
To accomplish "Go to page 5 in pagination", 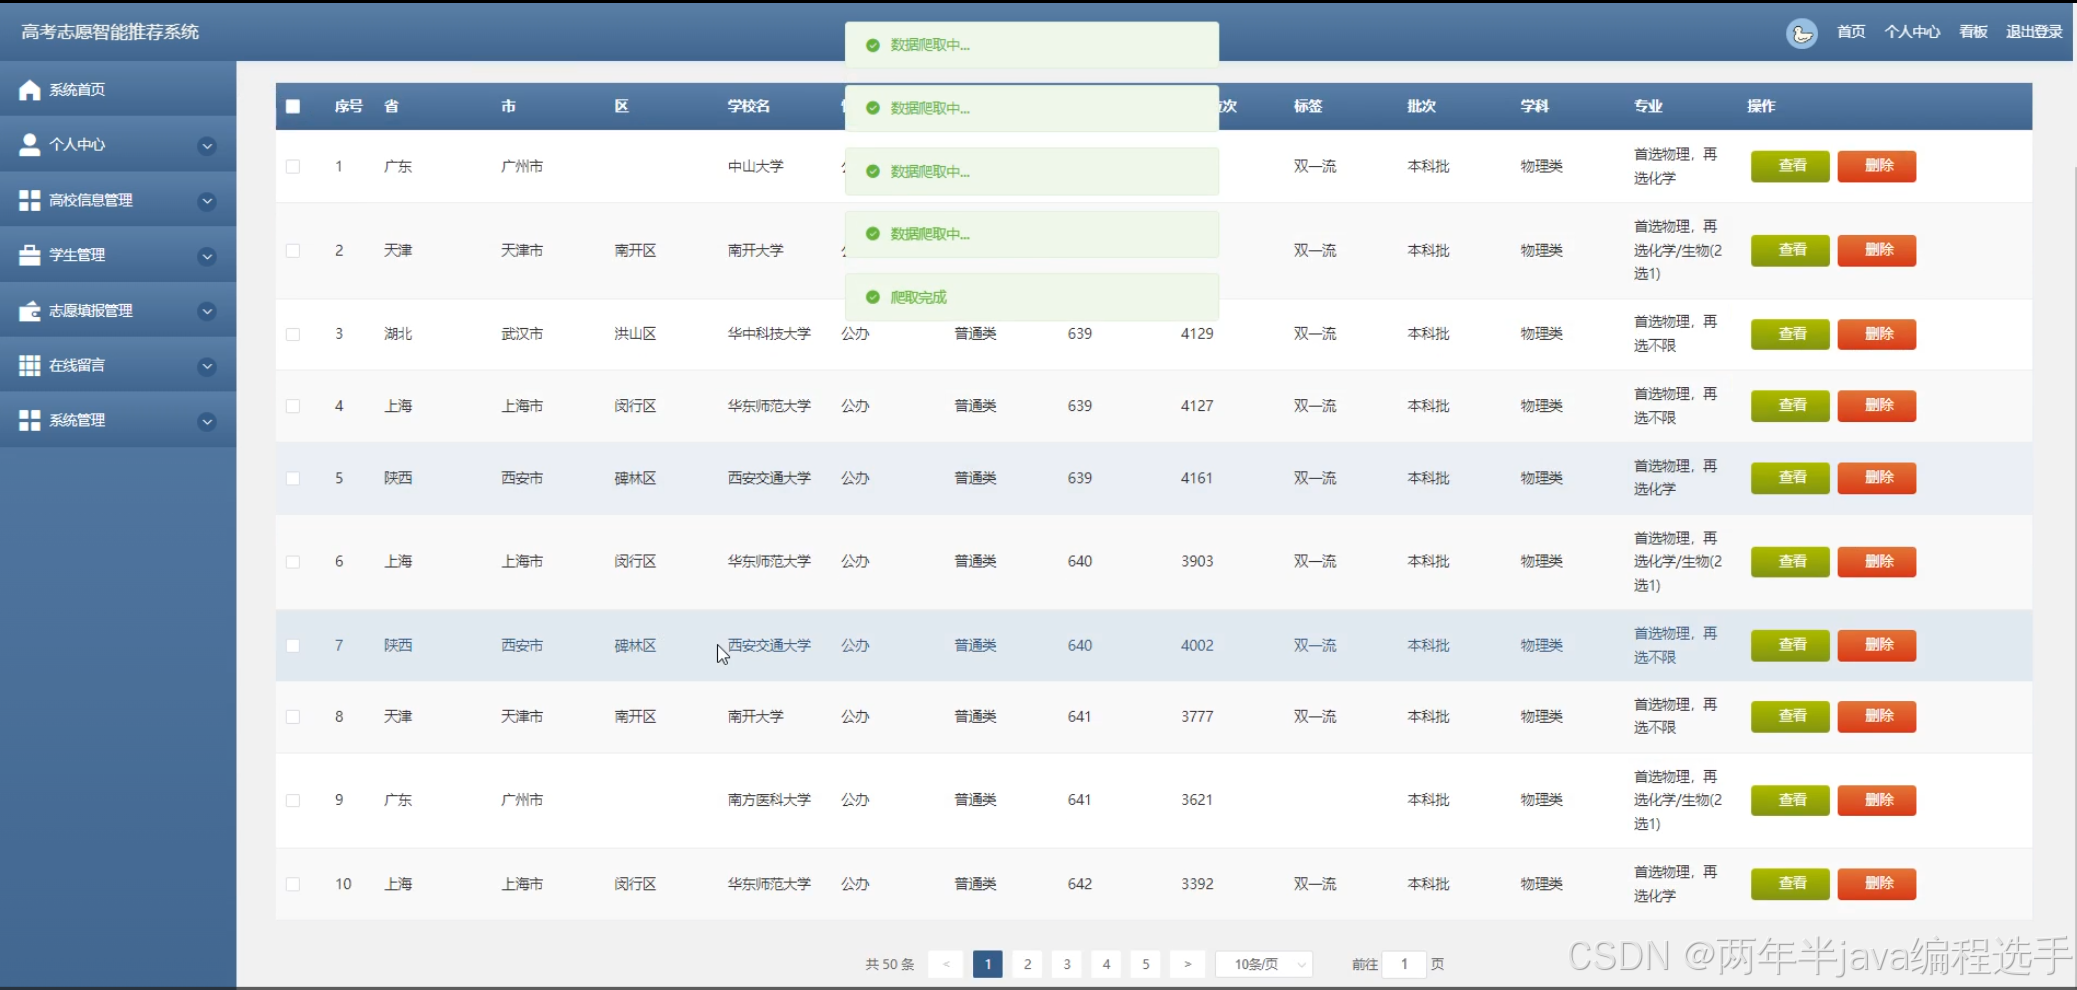I will (1146, 964).
